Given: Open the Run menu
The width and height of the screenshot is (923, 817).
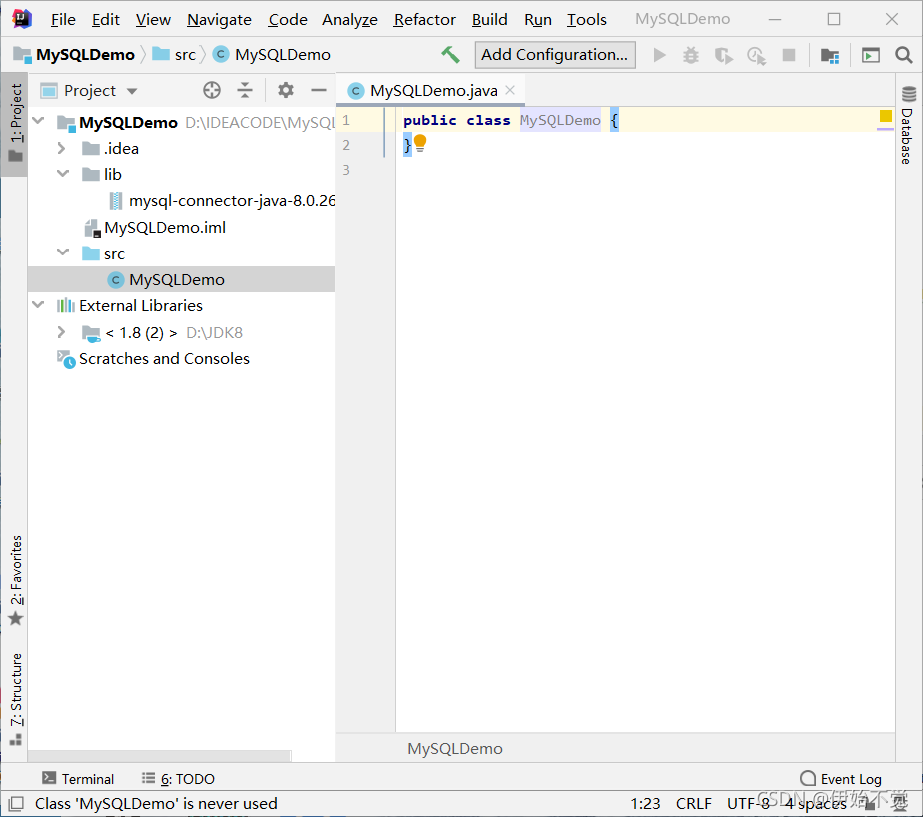Looking at the screenshot, I should pyautogui.click(x=537, y=19).
